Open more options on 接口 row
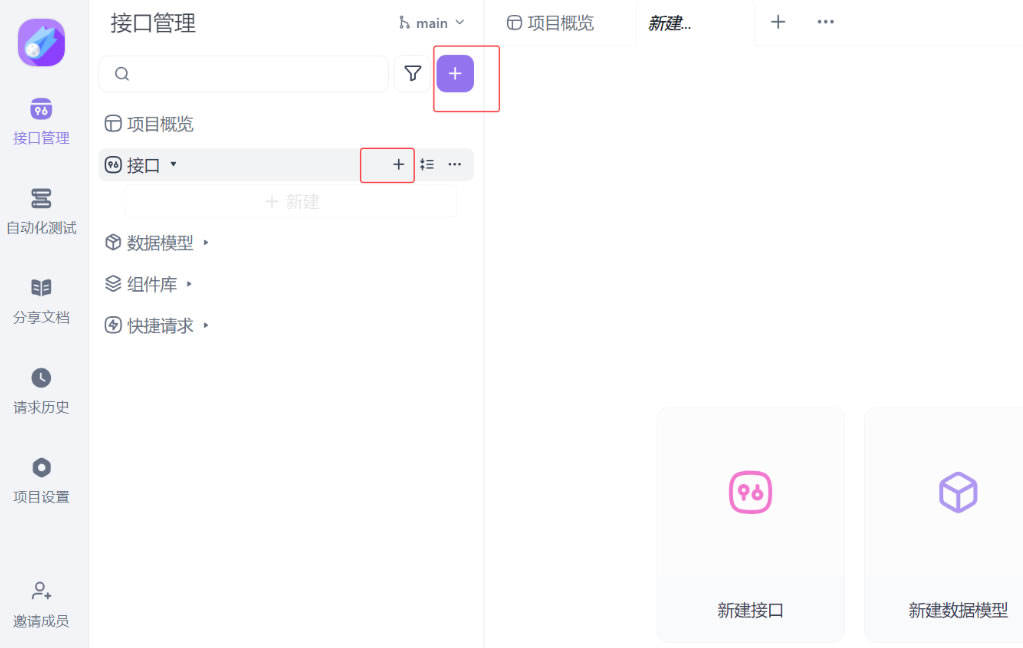This screenshot has height=648, width=1023. 455,165
